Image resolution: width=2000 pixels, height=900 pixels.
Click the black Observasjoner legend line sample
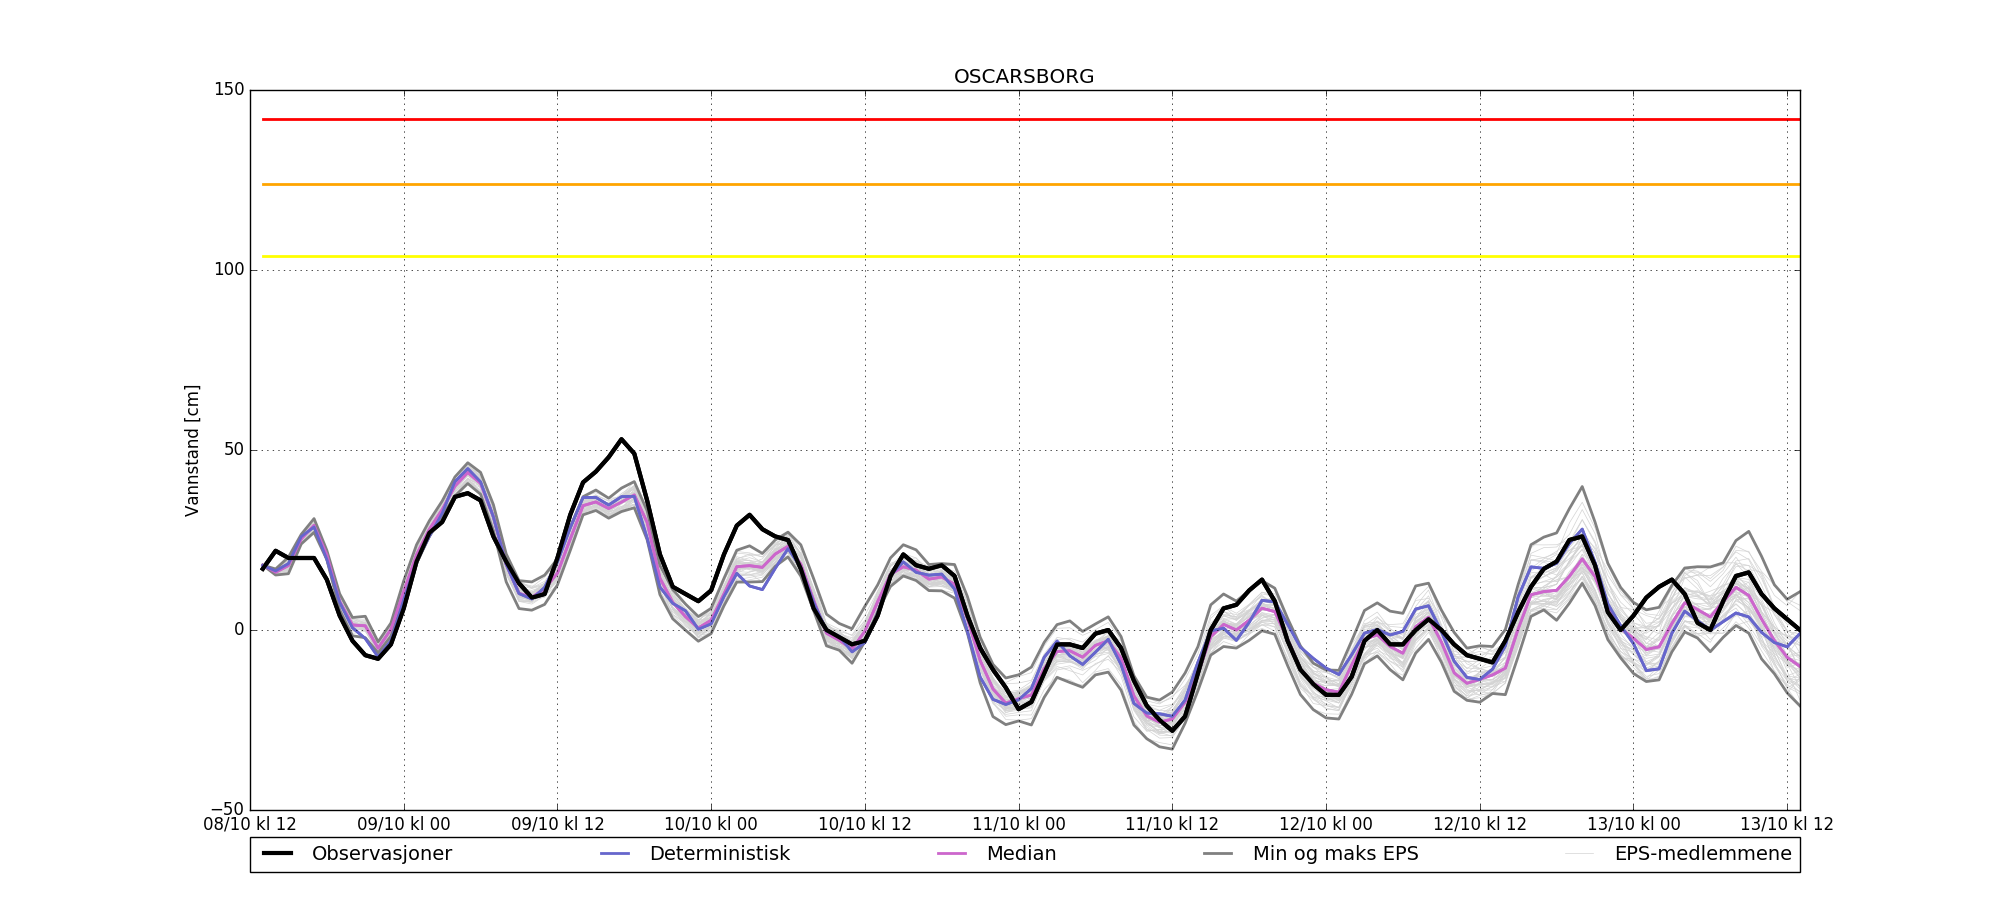click(277, 853)
